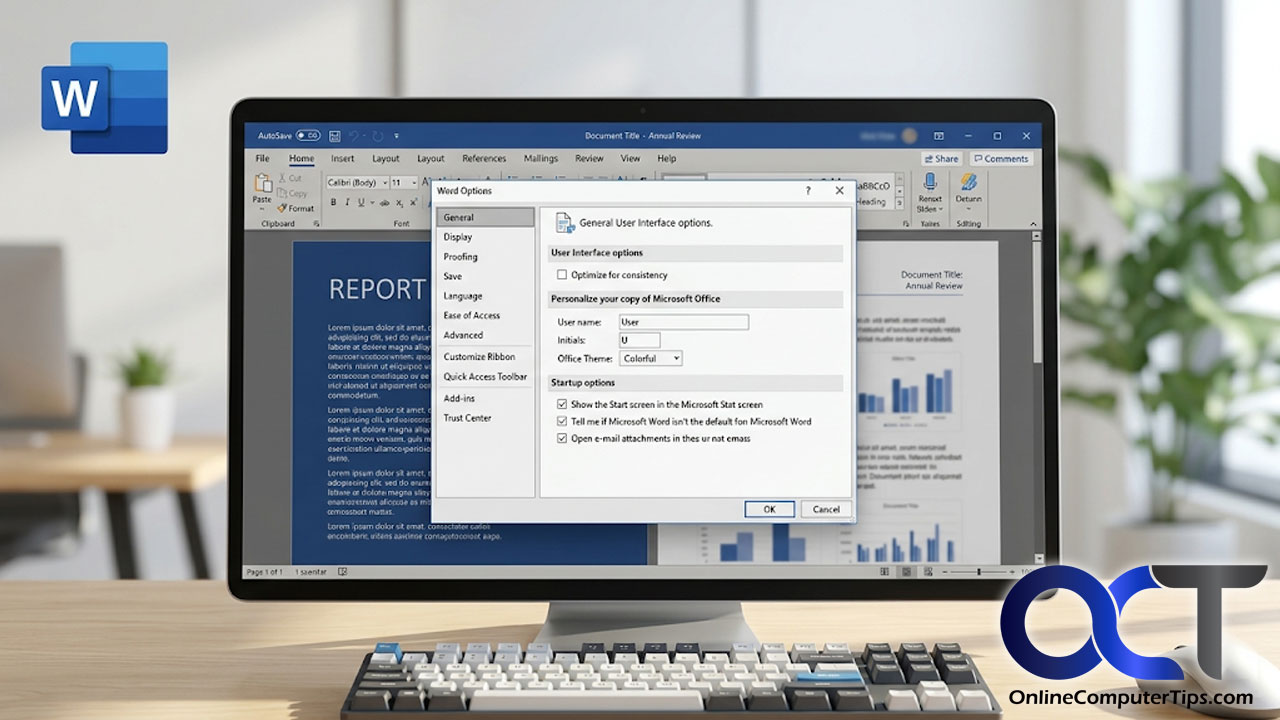Click the help question mark in Word Options
Viewport: 1280px width, 720px height.
point(808,190)
